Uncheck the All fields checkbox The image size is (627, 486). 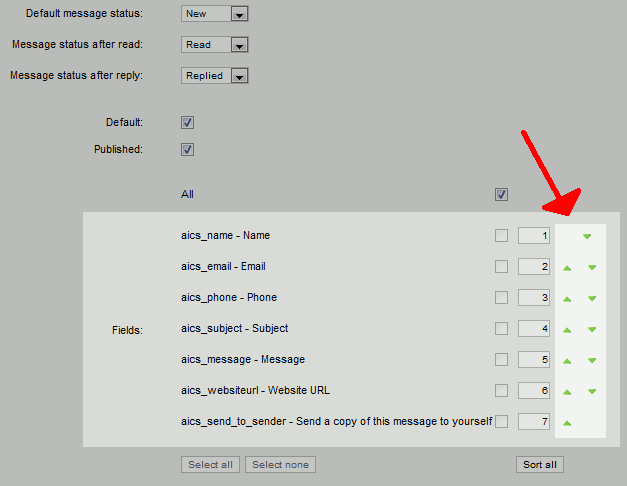pyautogui.click(x=501, y=195)
